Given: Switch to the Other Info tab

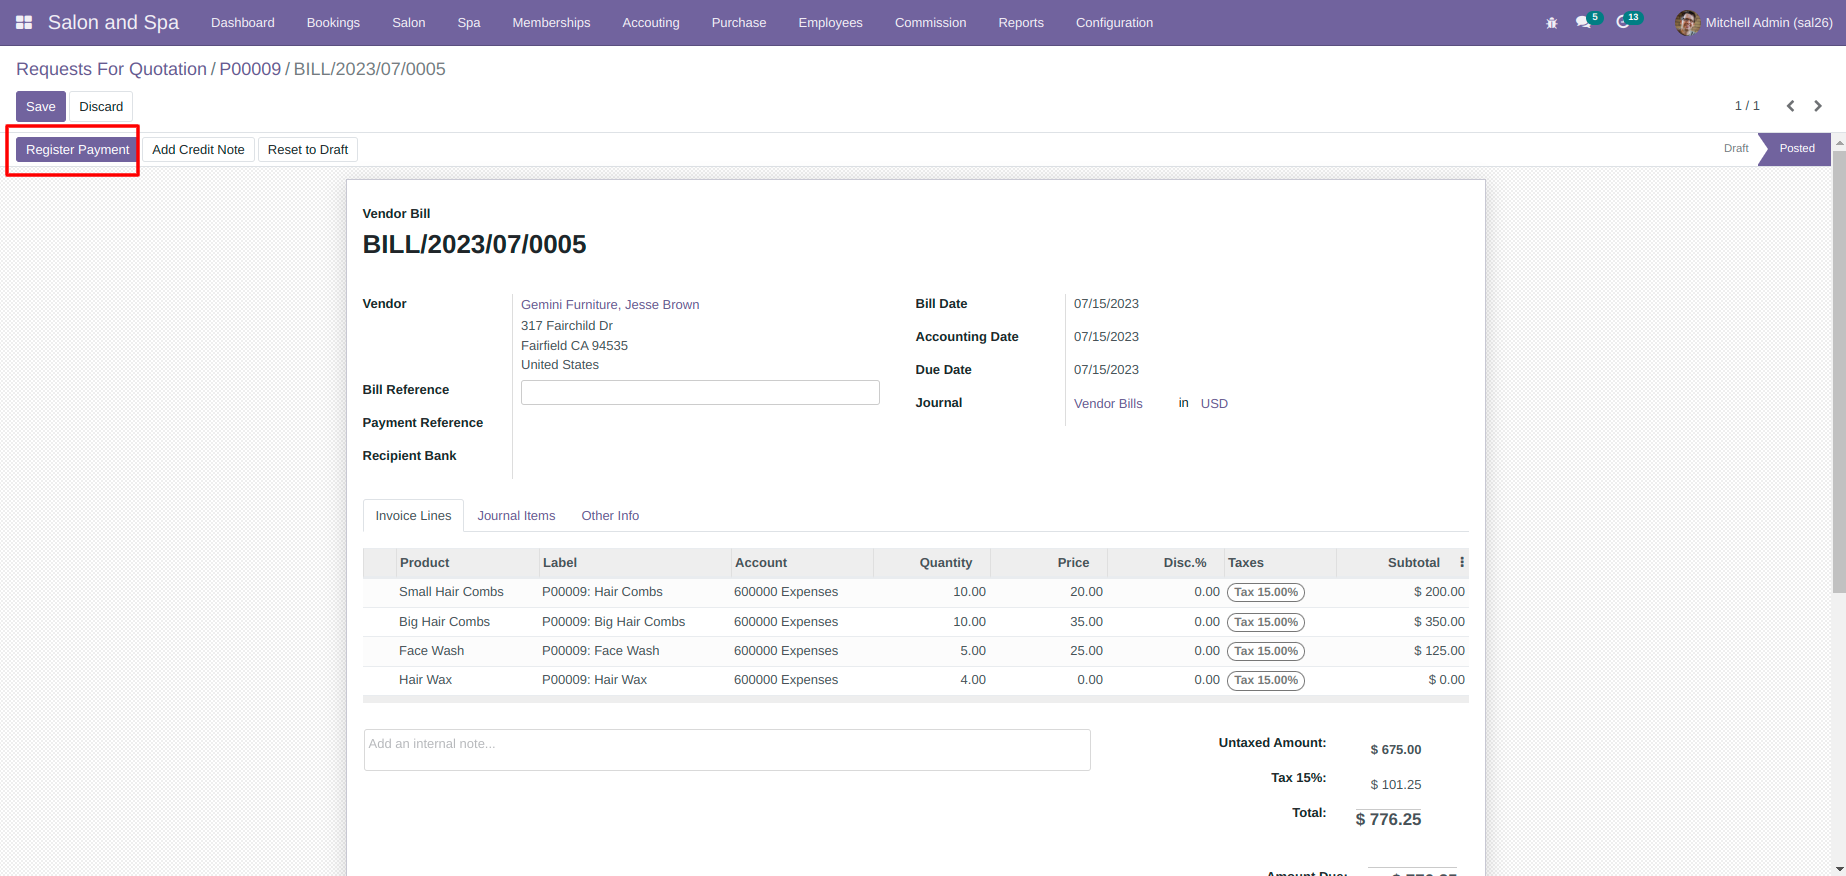Looking at the screenshot, I should 610,516.
